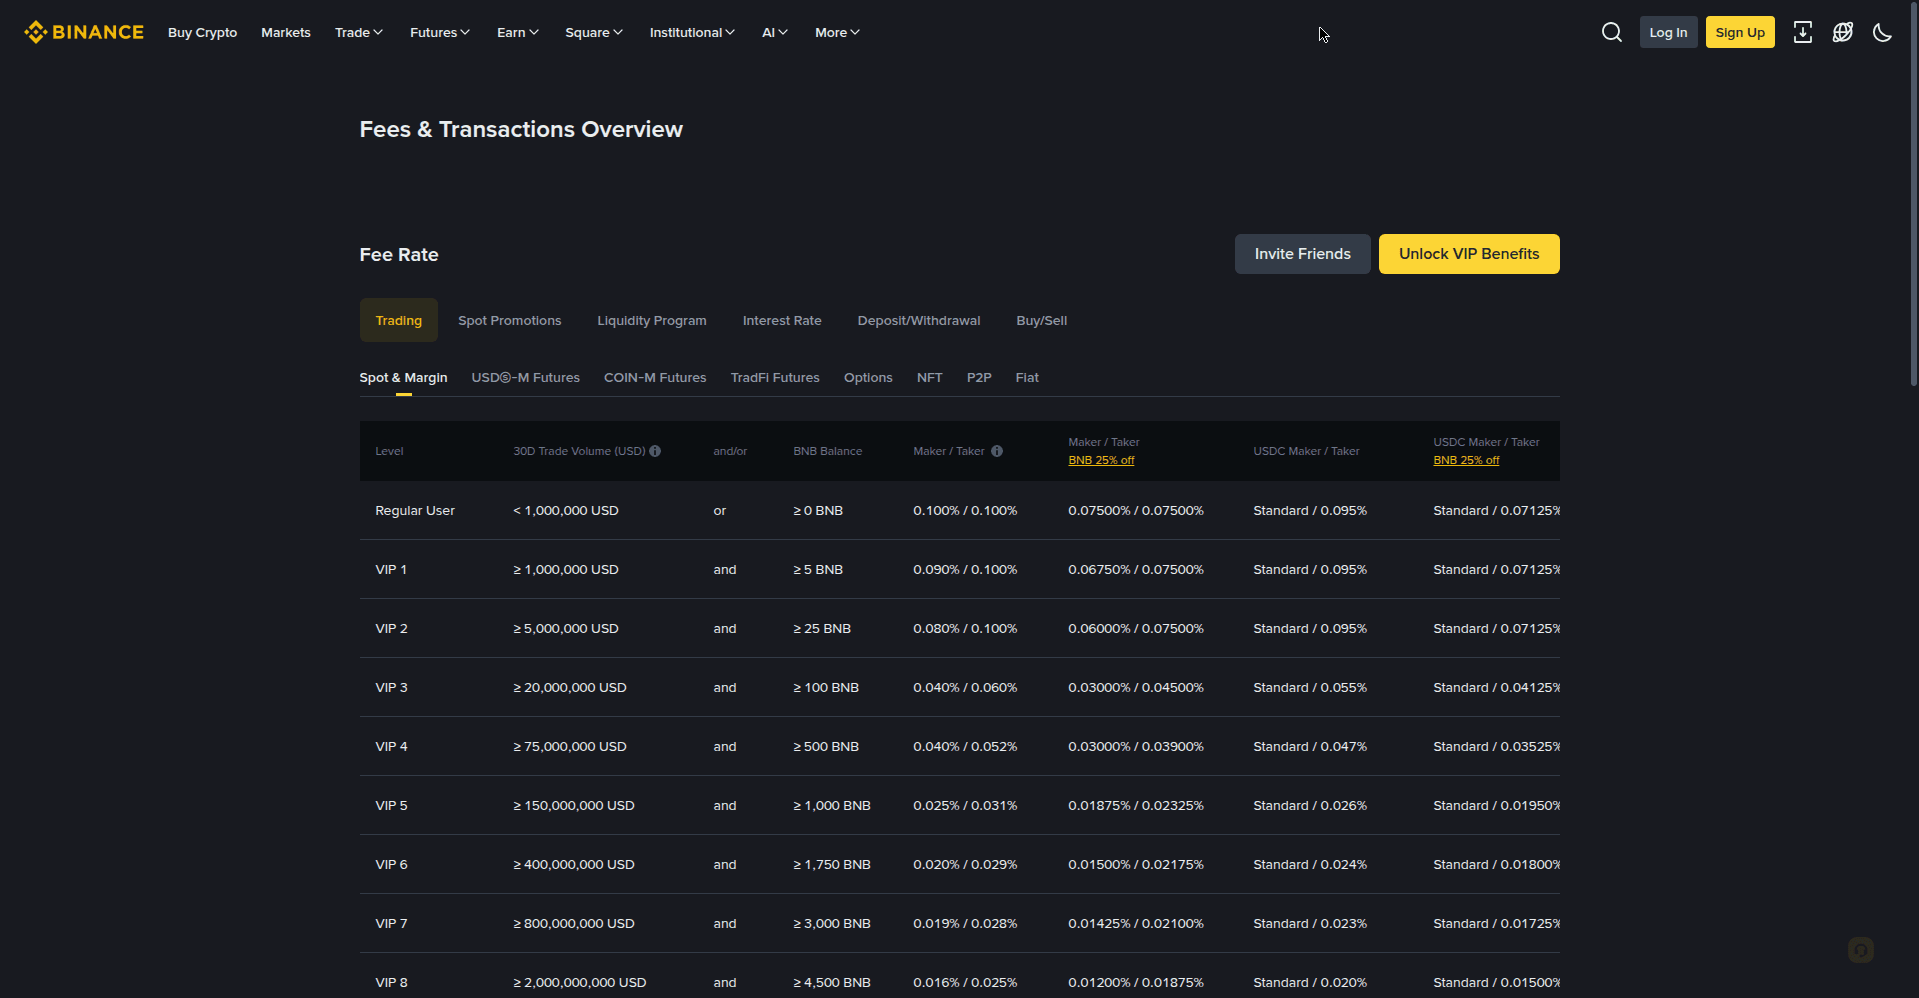This screenshot has height=998, width=1919.
Task: Switch to Deposit/Withdrawal tab
Action: click(x=919, y=320)
